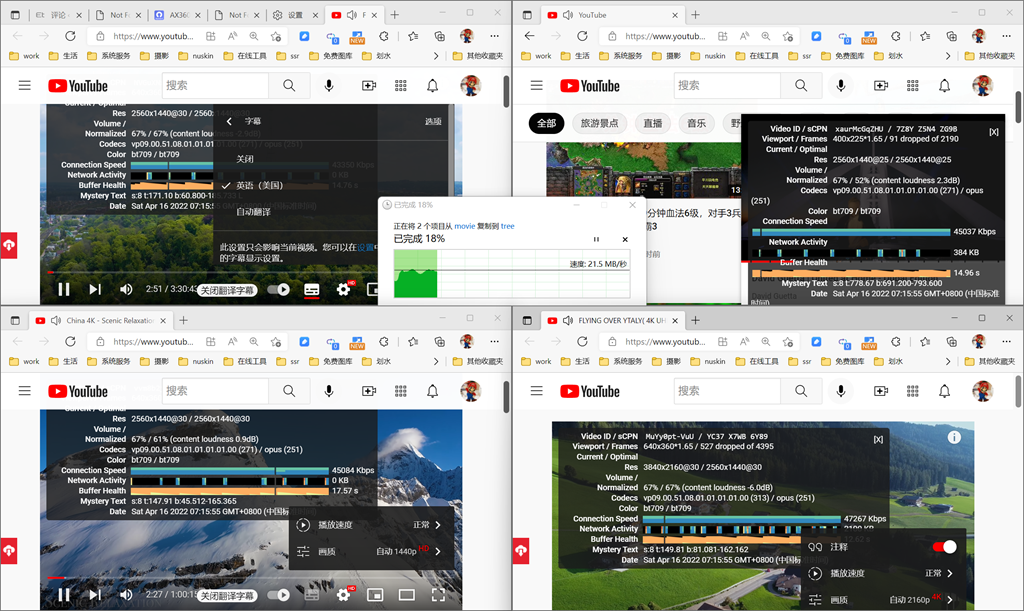Click YouTube logo in FLYING OVER YTALY window
Image resolution: width=1024 pixels, height=611 pixels.
click(590, 391)
